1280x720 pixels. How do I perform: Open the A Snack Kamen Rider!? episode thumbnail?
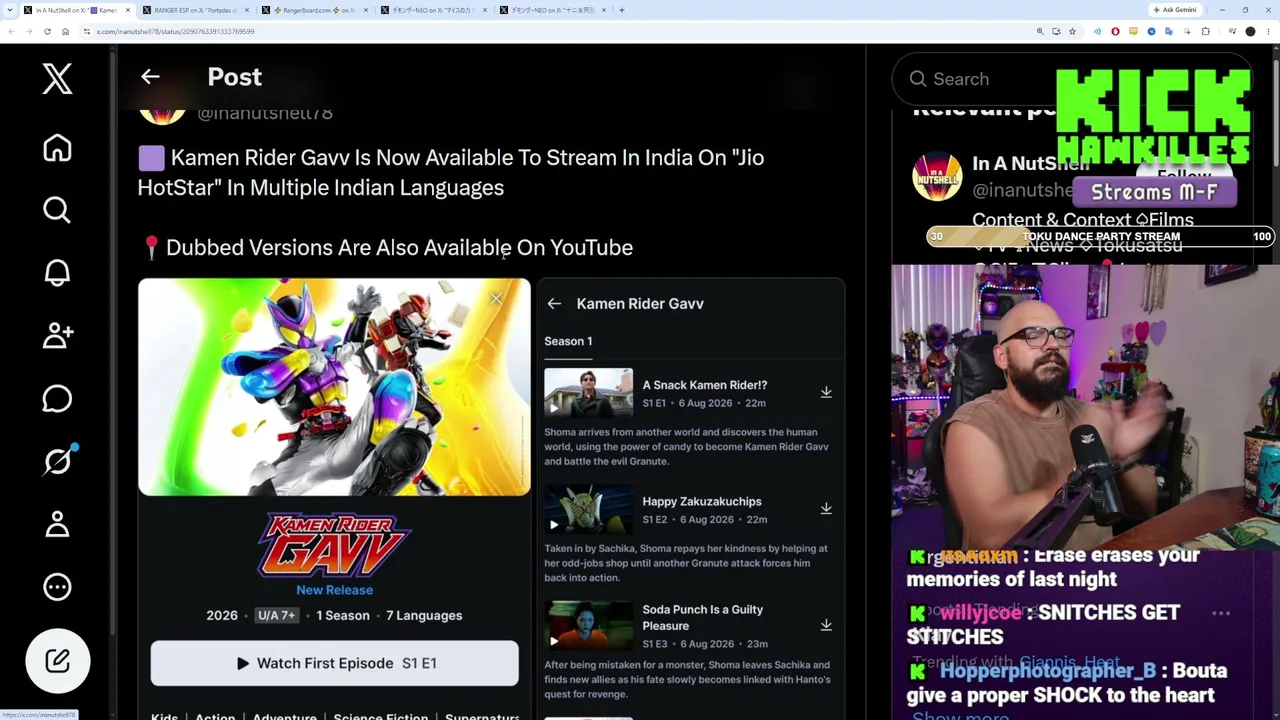(588, 392)
